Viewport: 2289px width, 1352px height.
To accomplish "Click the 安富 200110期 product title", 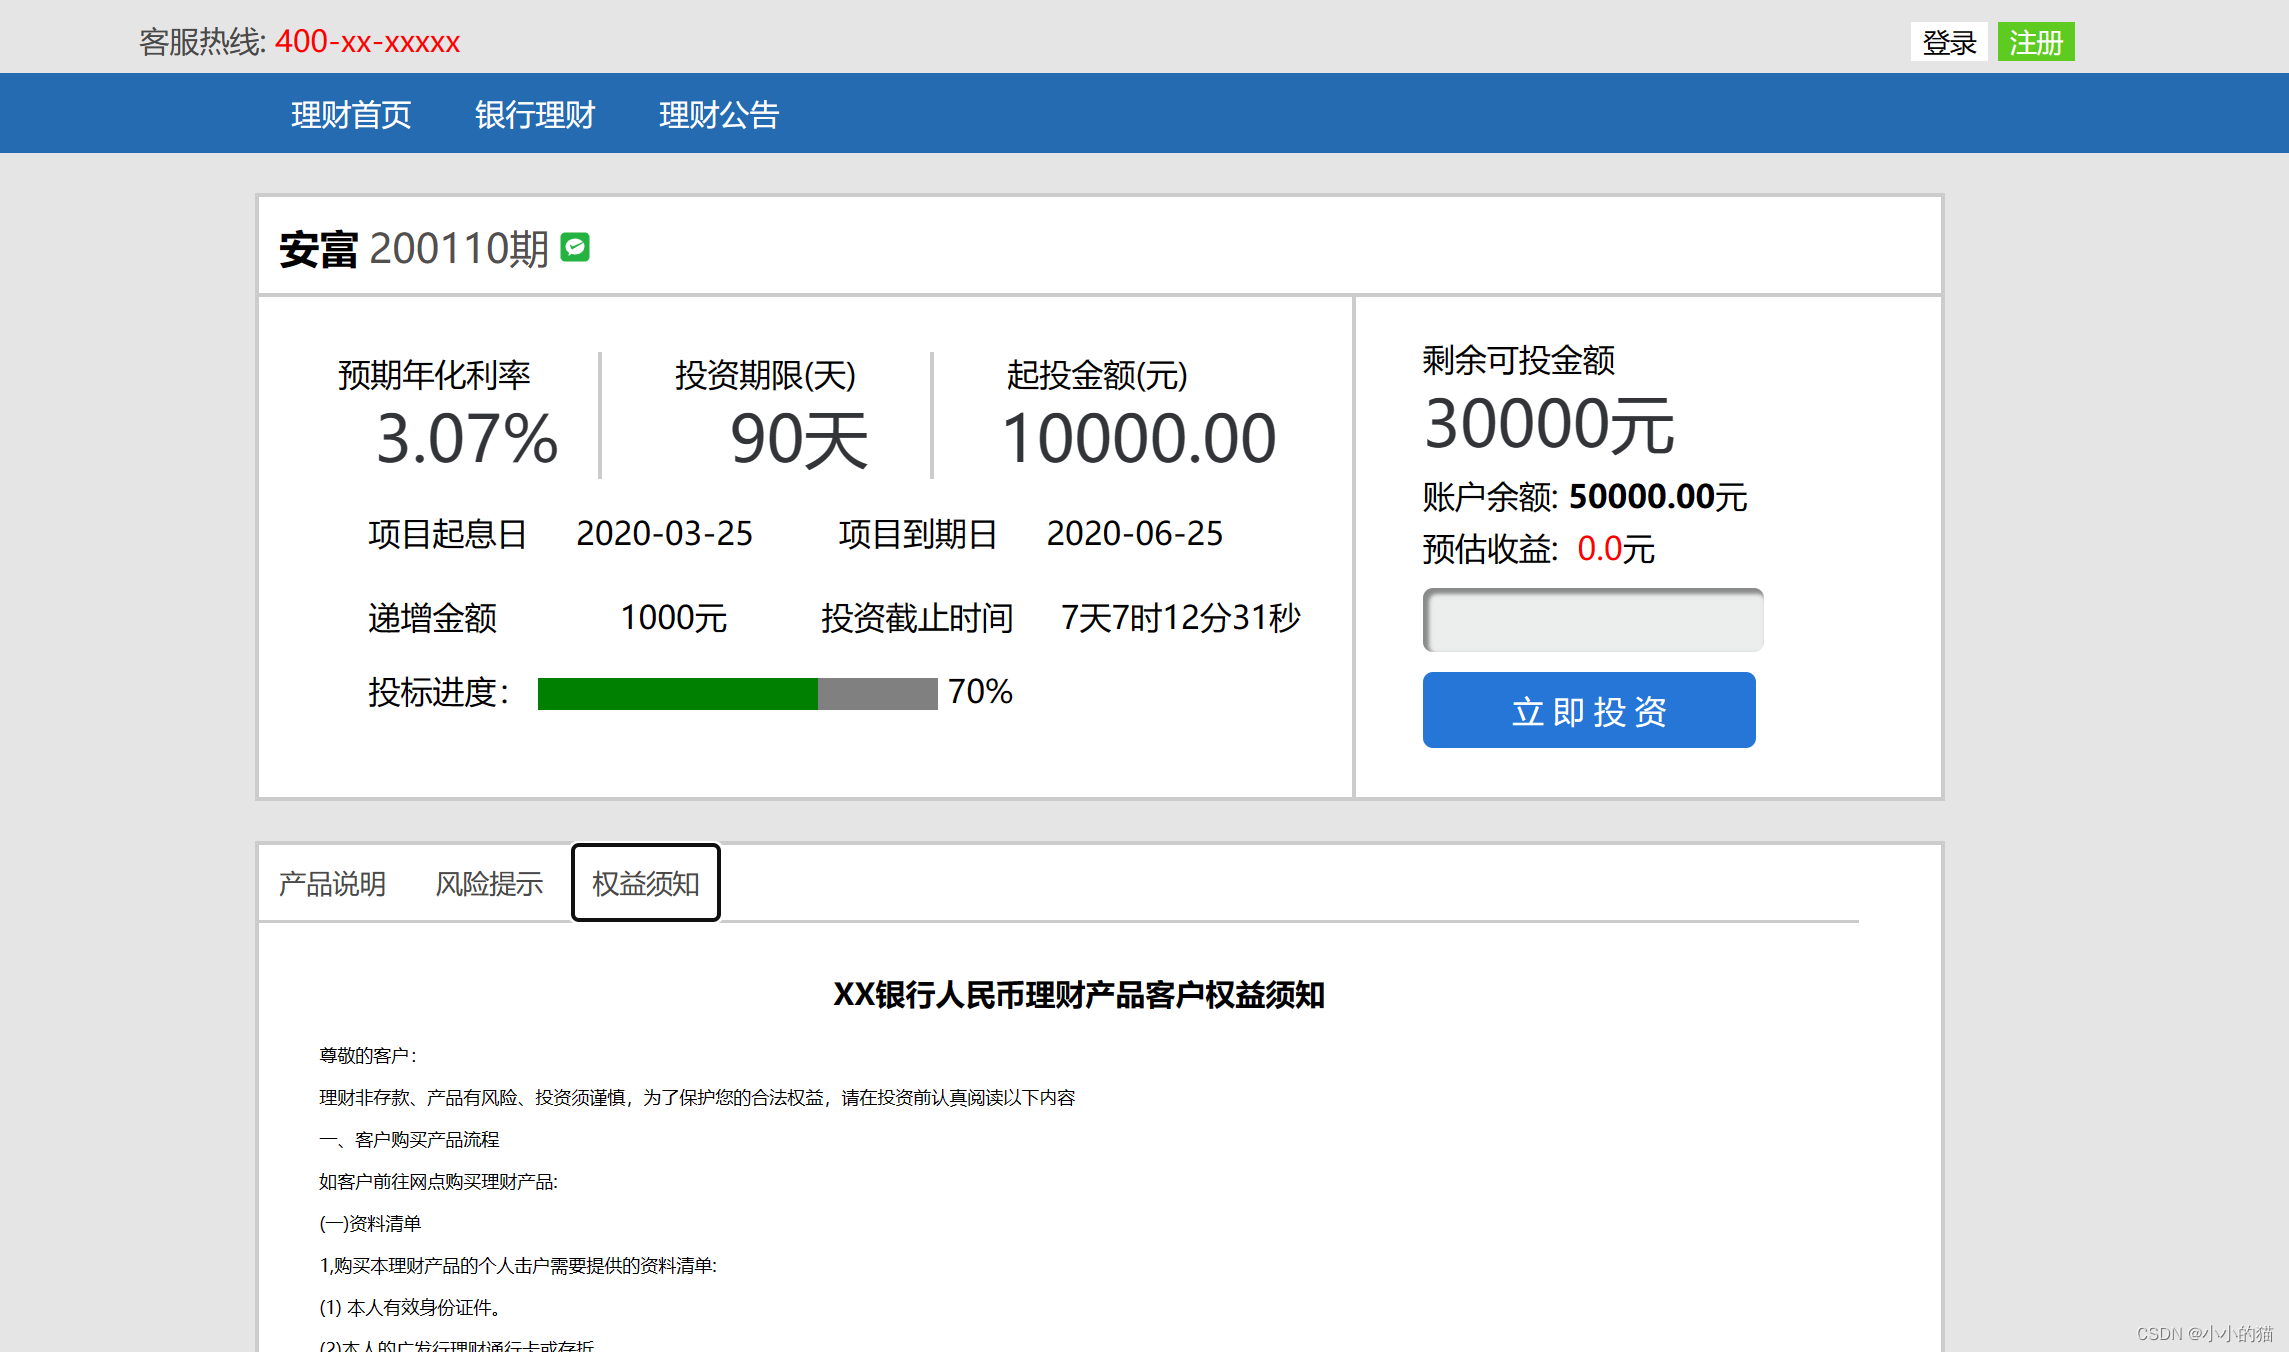I will point(413,249).
